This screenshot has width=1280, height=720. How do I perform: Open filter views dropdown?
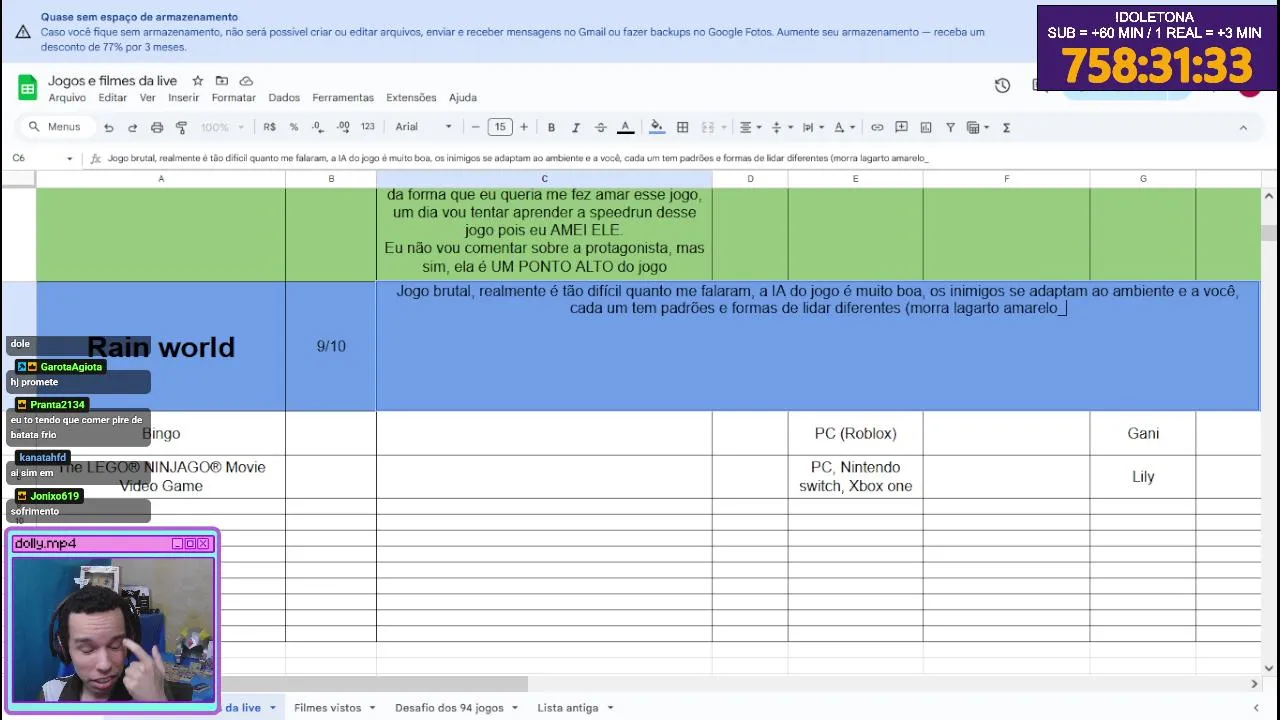pyautogui.click(x=978, y=127)
